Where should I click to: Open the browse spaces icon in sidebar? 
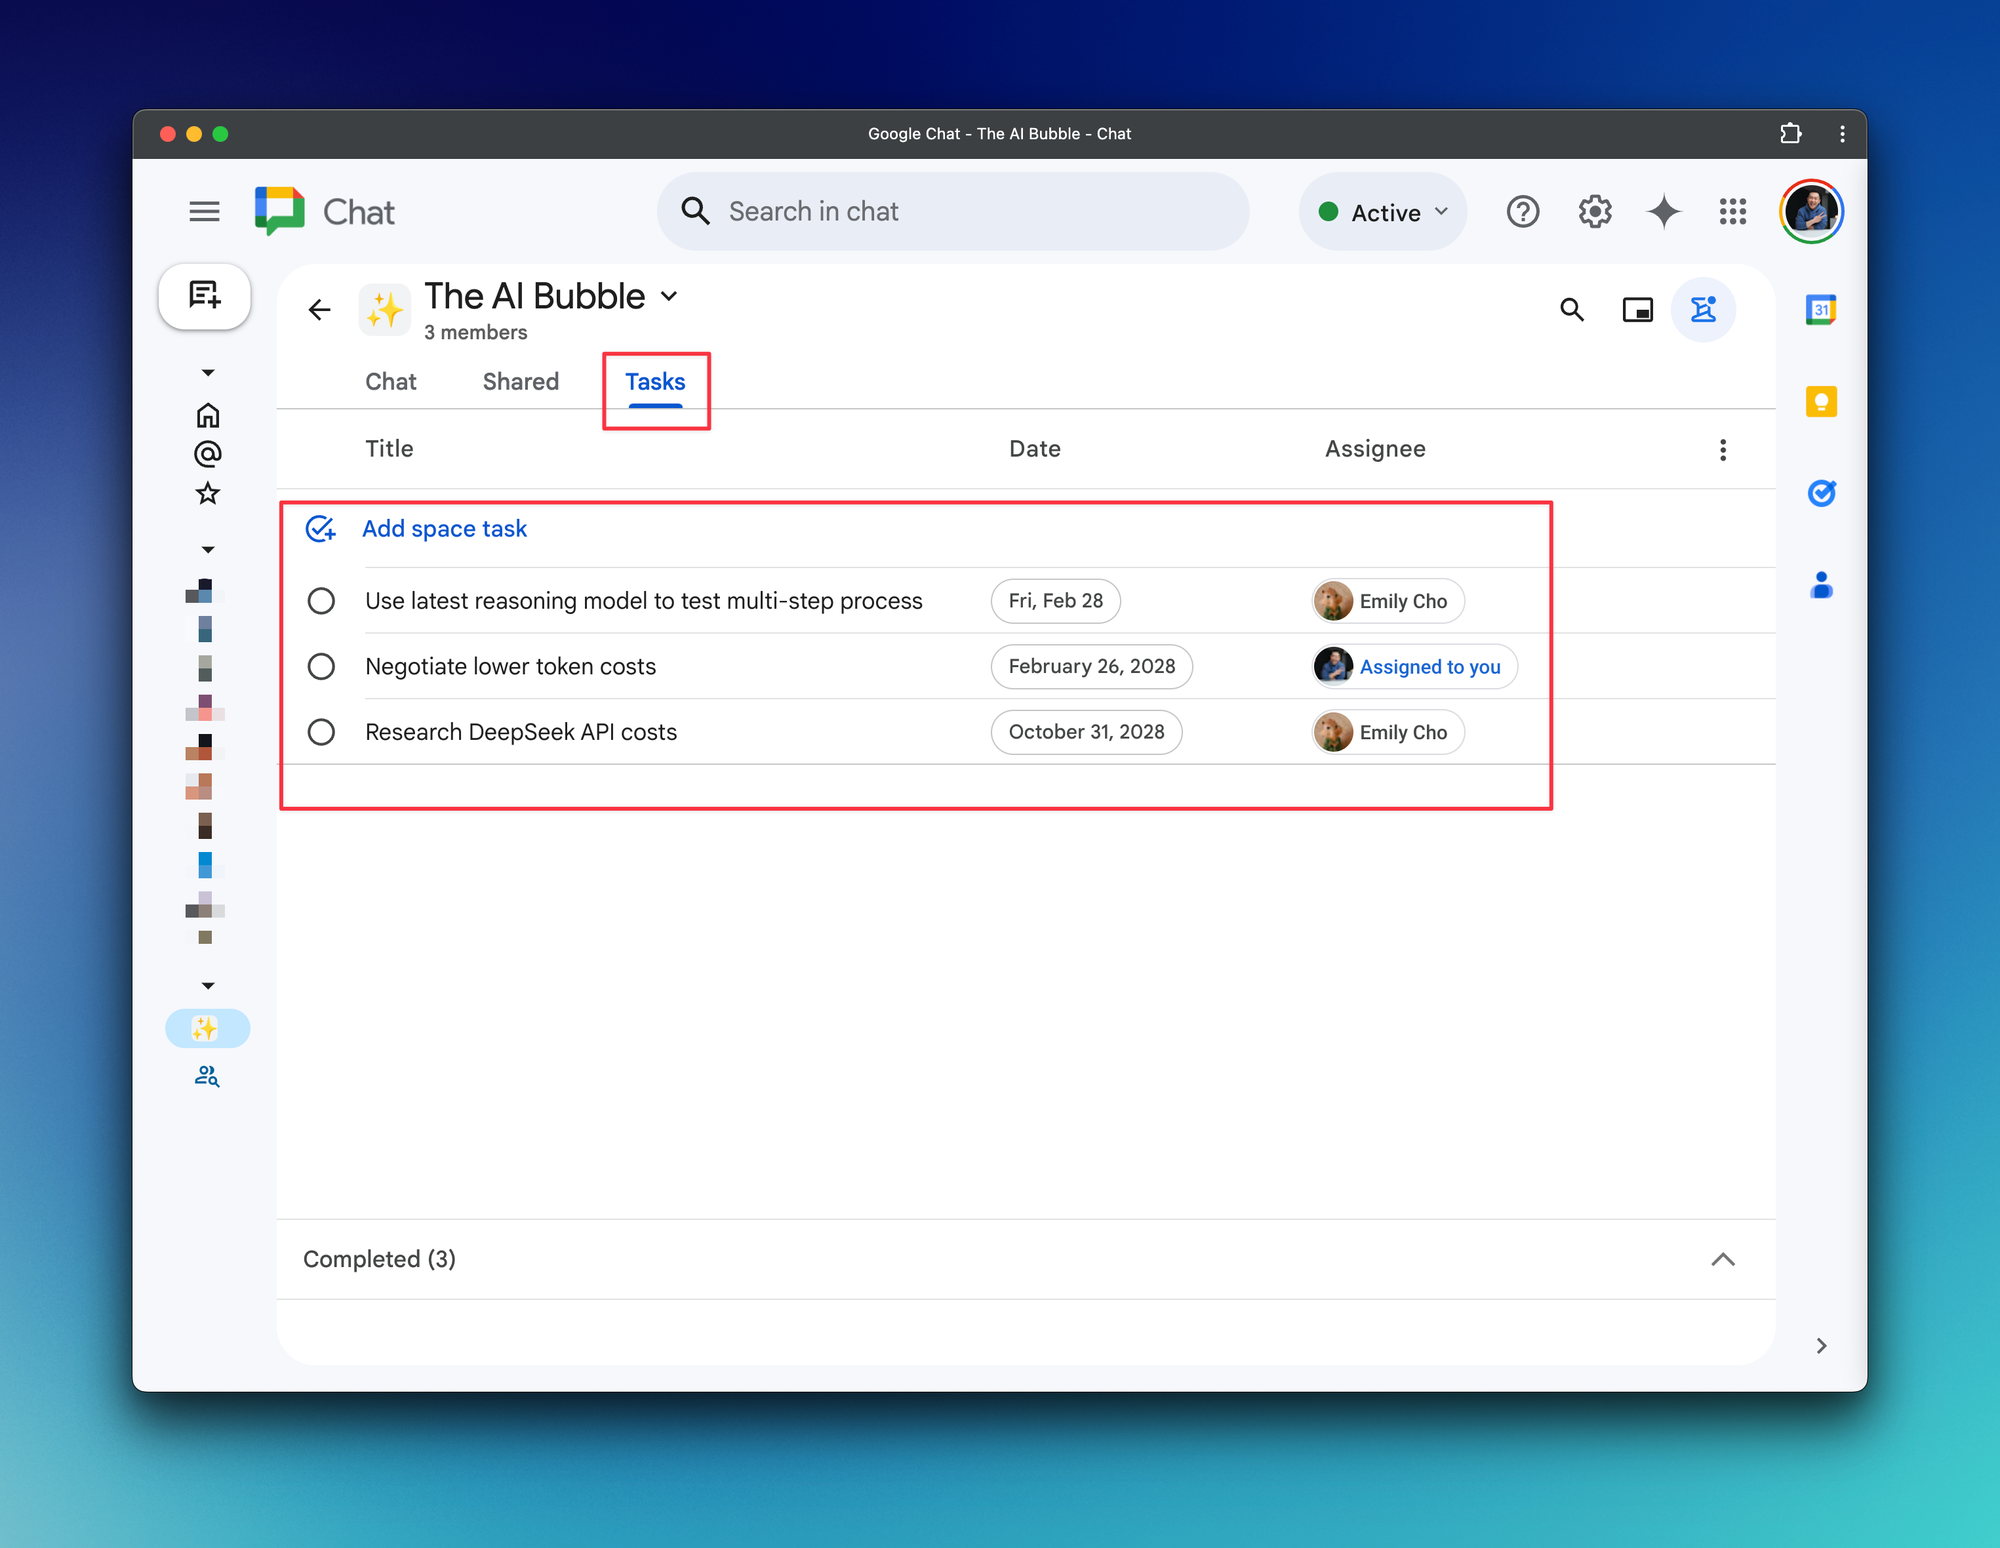pyautogui.click(x=207, y=1076)
